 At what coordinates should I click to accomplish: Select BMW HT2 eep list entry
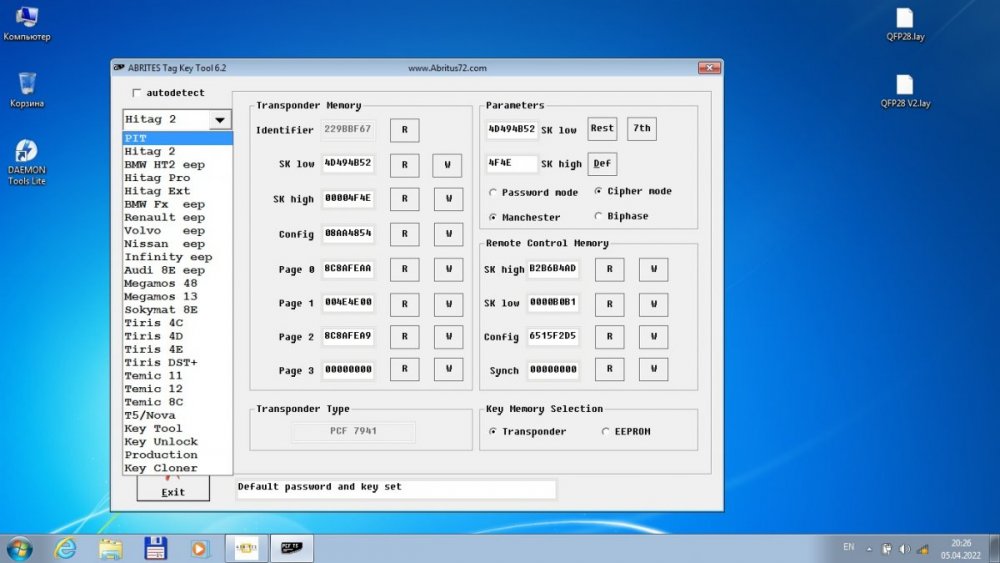pos(164,164)
